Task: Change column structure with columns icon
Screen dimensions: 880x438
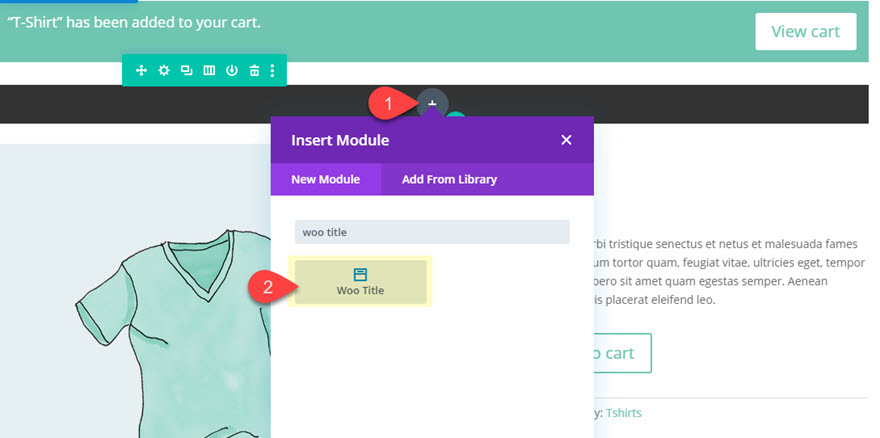Action: (209, 71)
